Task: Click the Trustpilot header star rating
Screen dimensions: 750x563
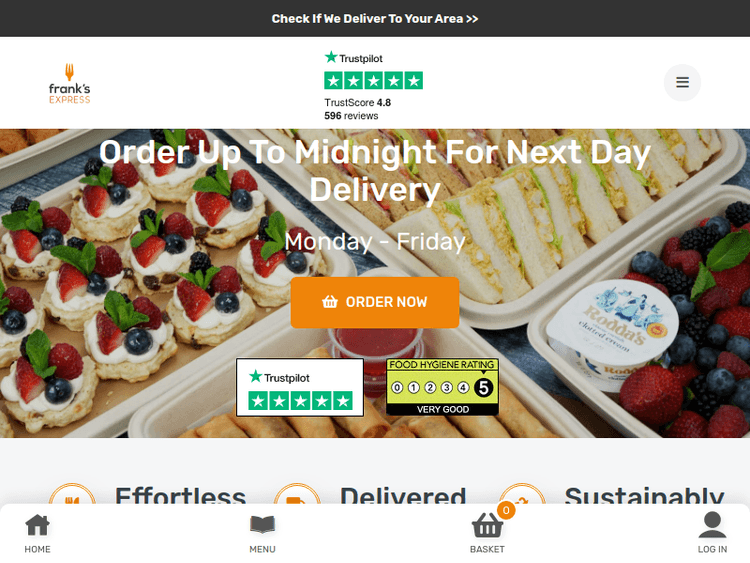Action: 374,80
